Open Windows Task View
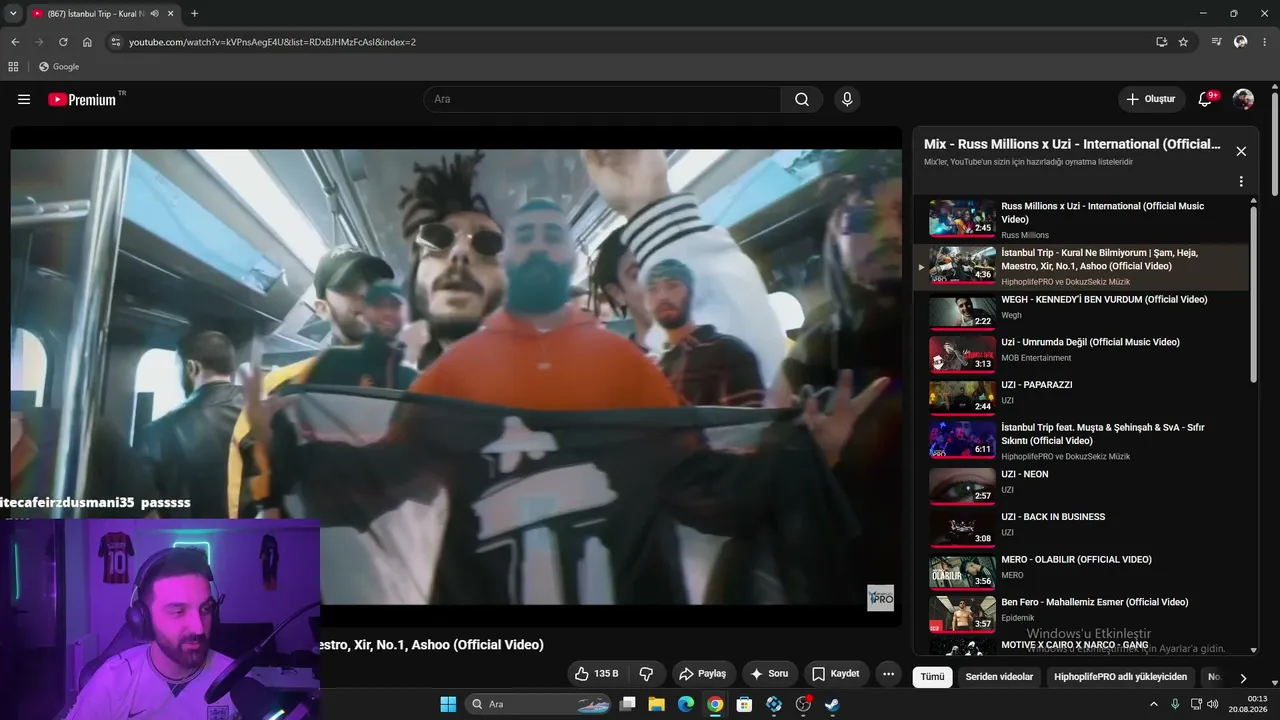1280x720 pixels. [x=628, y=704]
